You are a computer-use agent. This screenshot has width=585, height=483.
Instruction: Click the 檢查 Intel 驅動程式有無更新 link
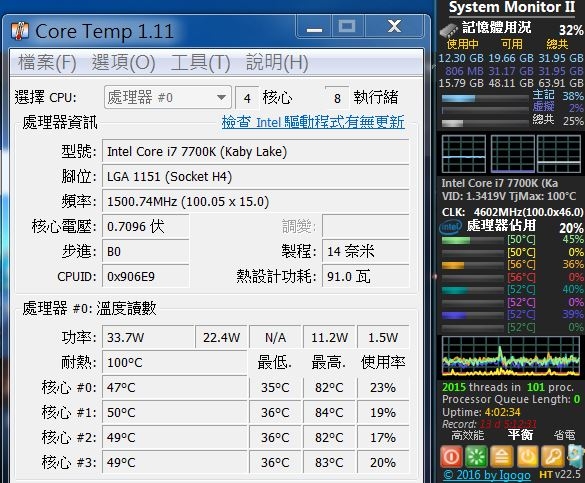313,122
